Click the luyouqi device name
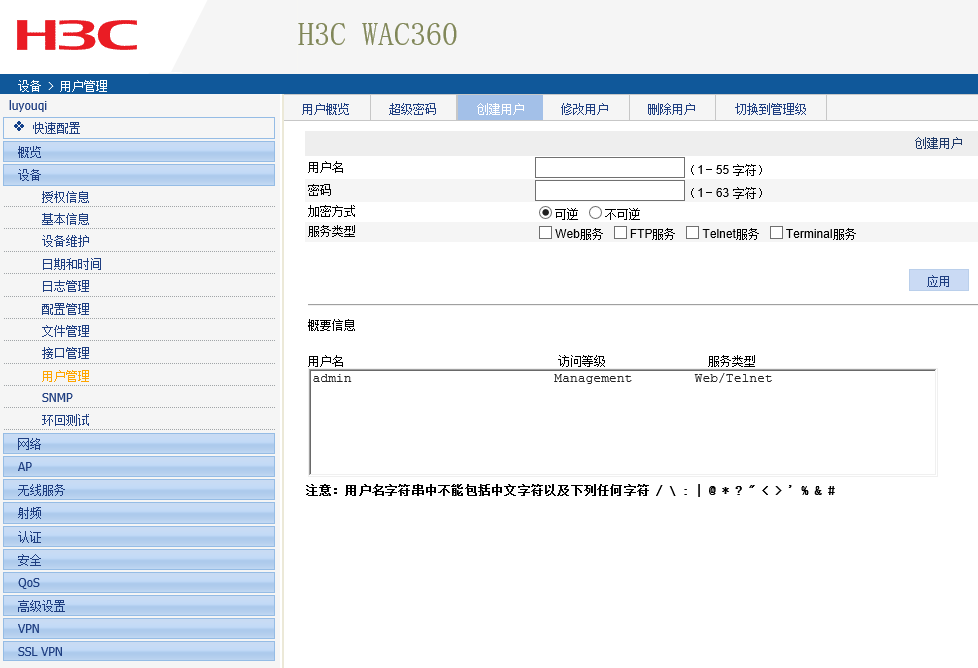Screen dimensions: 978x668 tap(28, 105)
